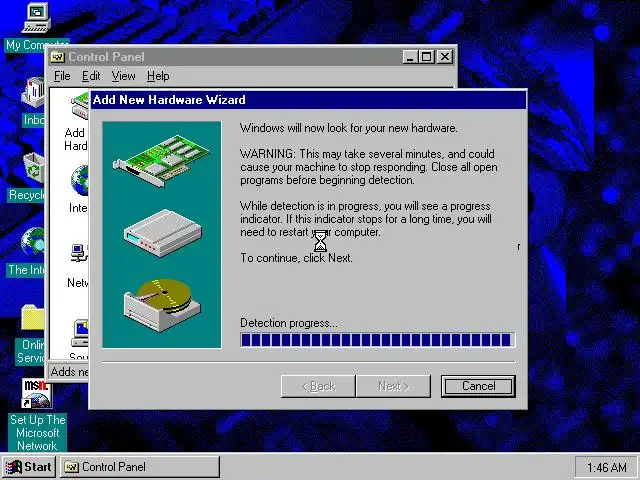Open the File menu in Control Panel
The height and width of the screenshot is (480, 640).
click(x=62, y=76)
